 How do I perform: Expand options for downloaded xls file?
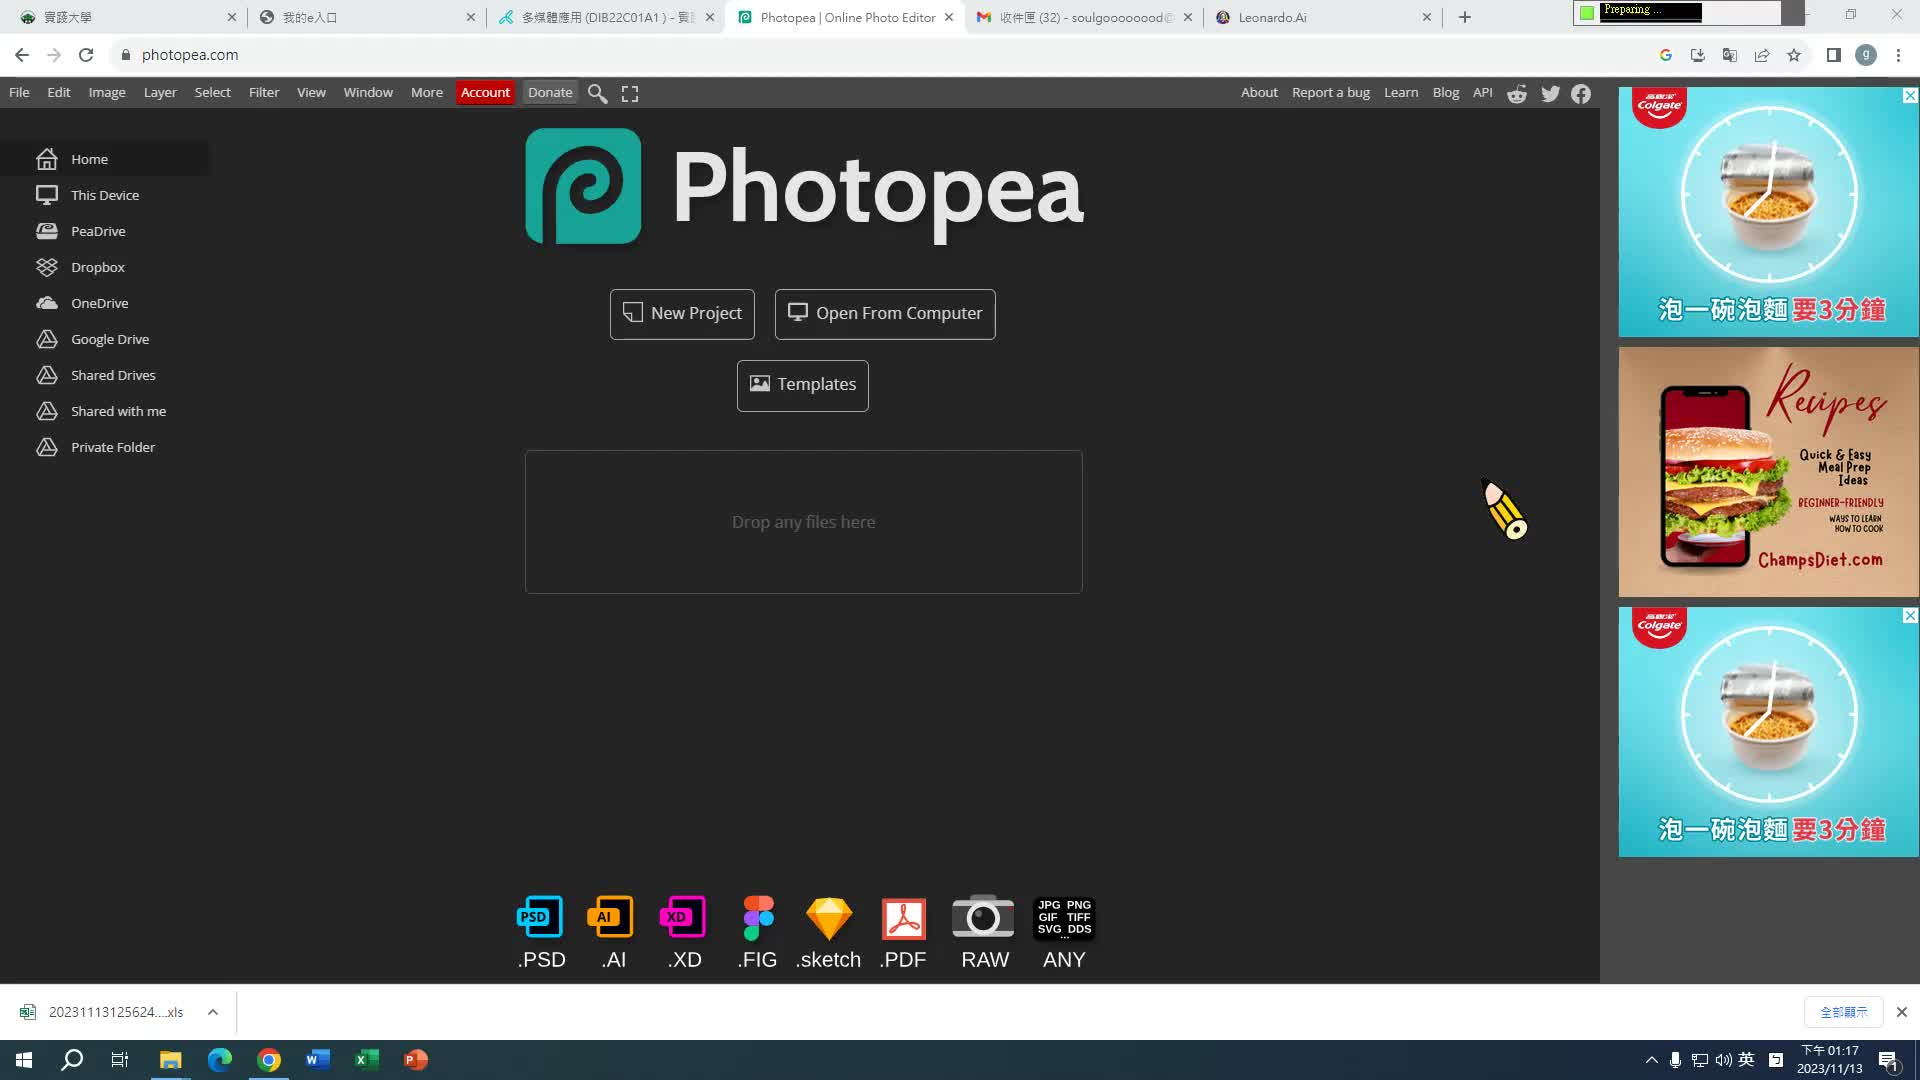coord(213,1012)
